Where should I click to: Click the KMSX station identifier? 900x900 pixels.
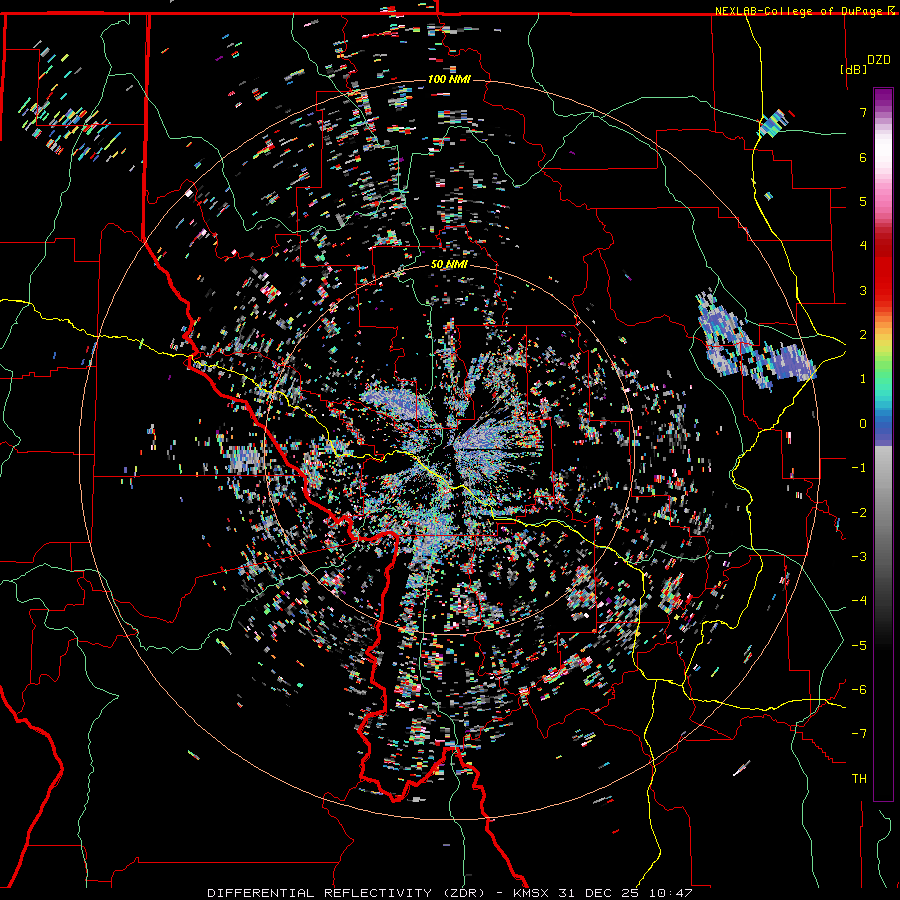pyautogui.click(x=532, y=893)
